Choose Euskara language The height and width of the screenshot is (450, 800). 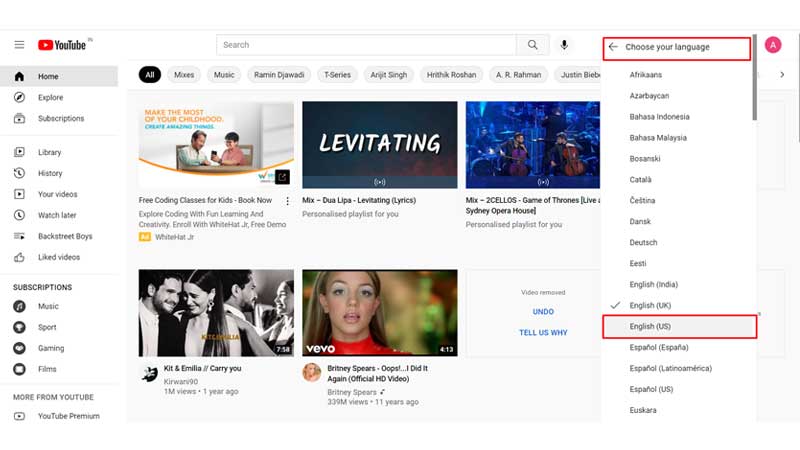tap(679, 410)
